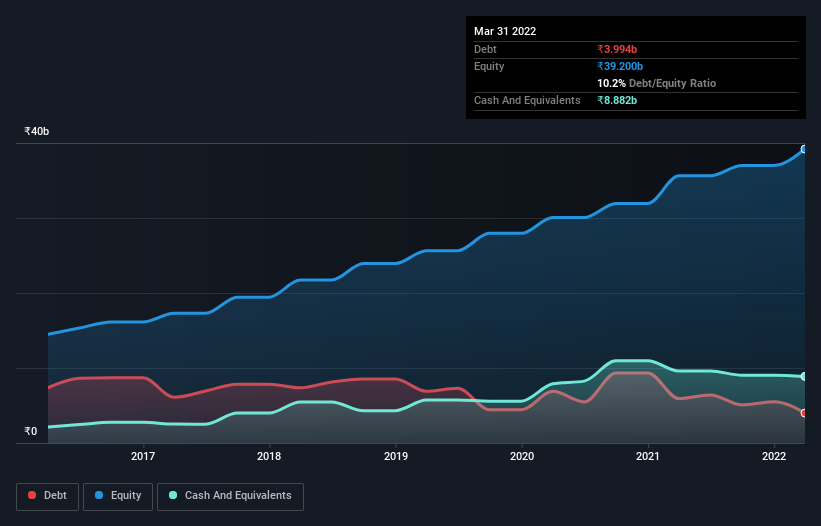Toggle the Cash And Equivalents legend button
Image resolution: width=821 pixels, height=526 pixels.
pyautogui.click(x=230, y=496)
